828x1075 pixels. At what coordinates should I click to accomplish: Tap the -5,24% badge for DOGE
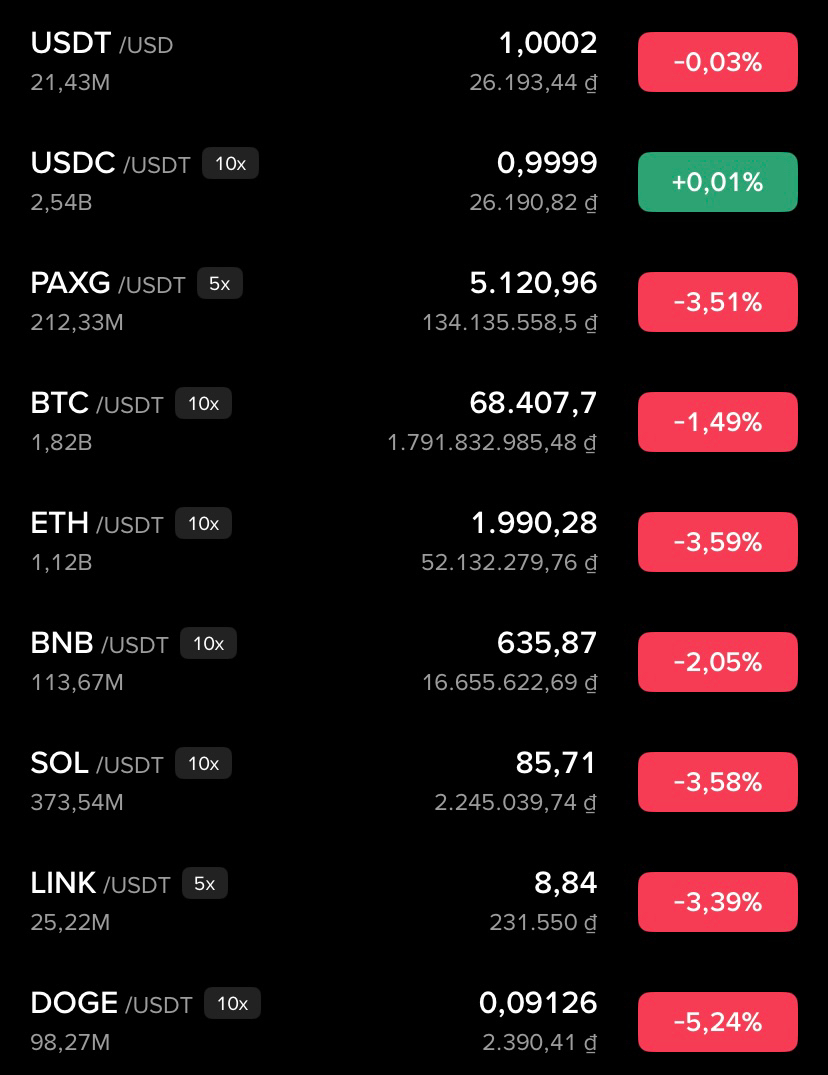[718, 1022]
